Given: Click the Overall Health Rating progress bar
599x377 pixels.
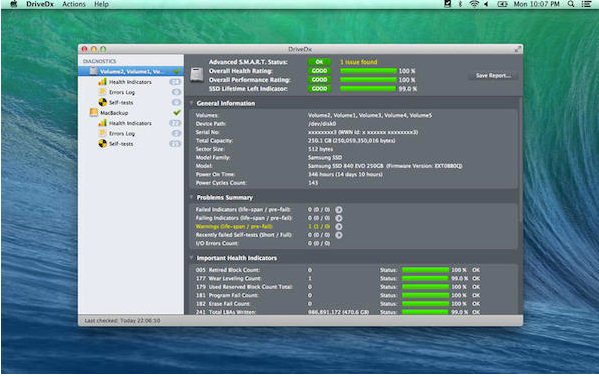Looking at the screenshot, I should [x=368, y=71].
